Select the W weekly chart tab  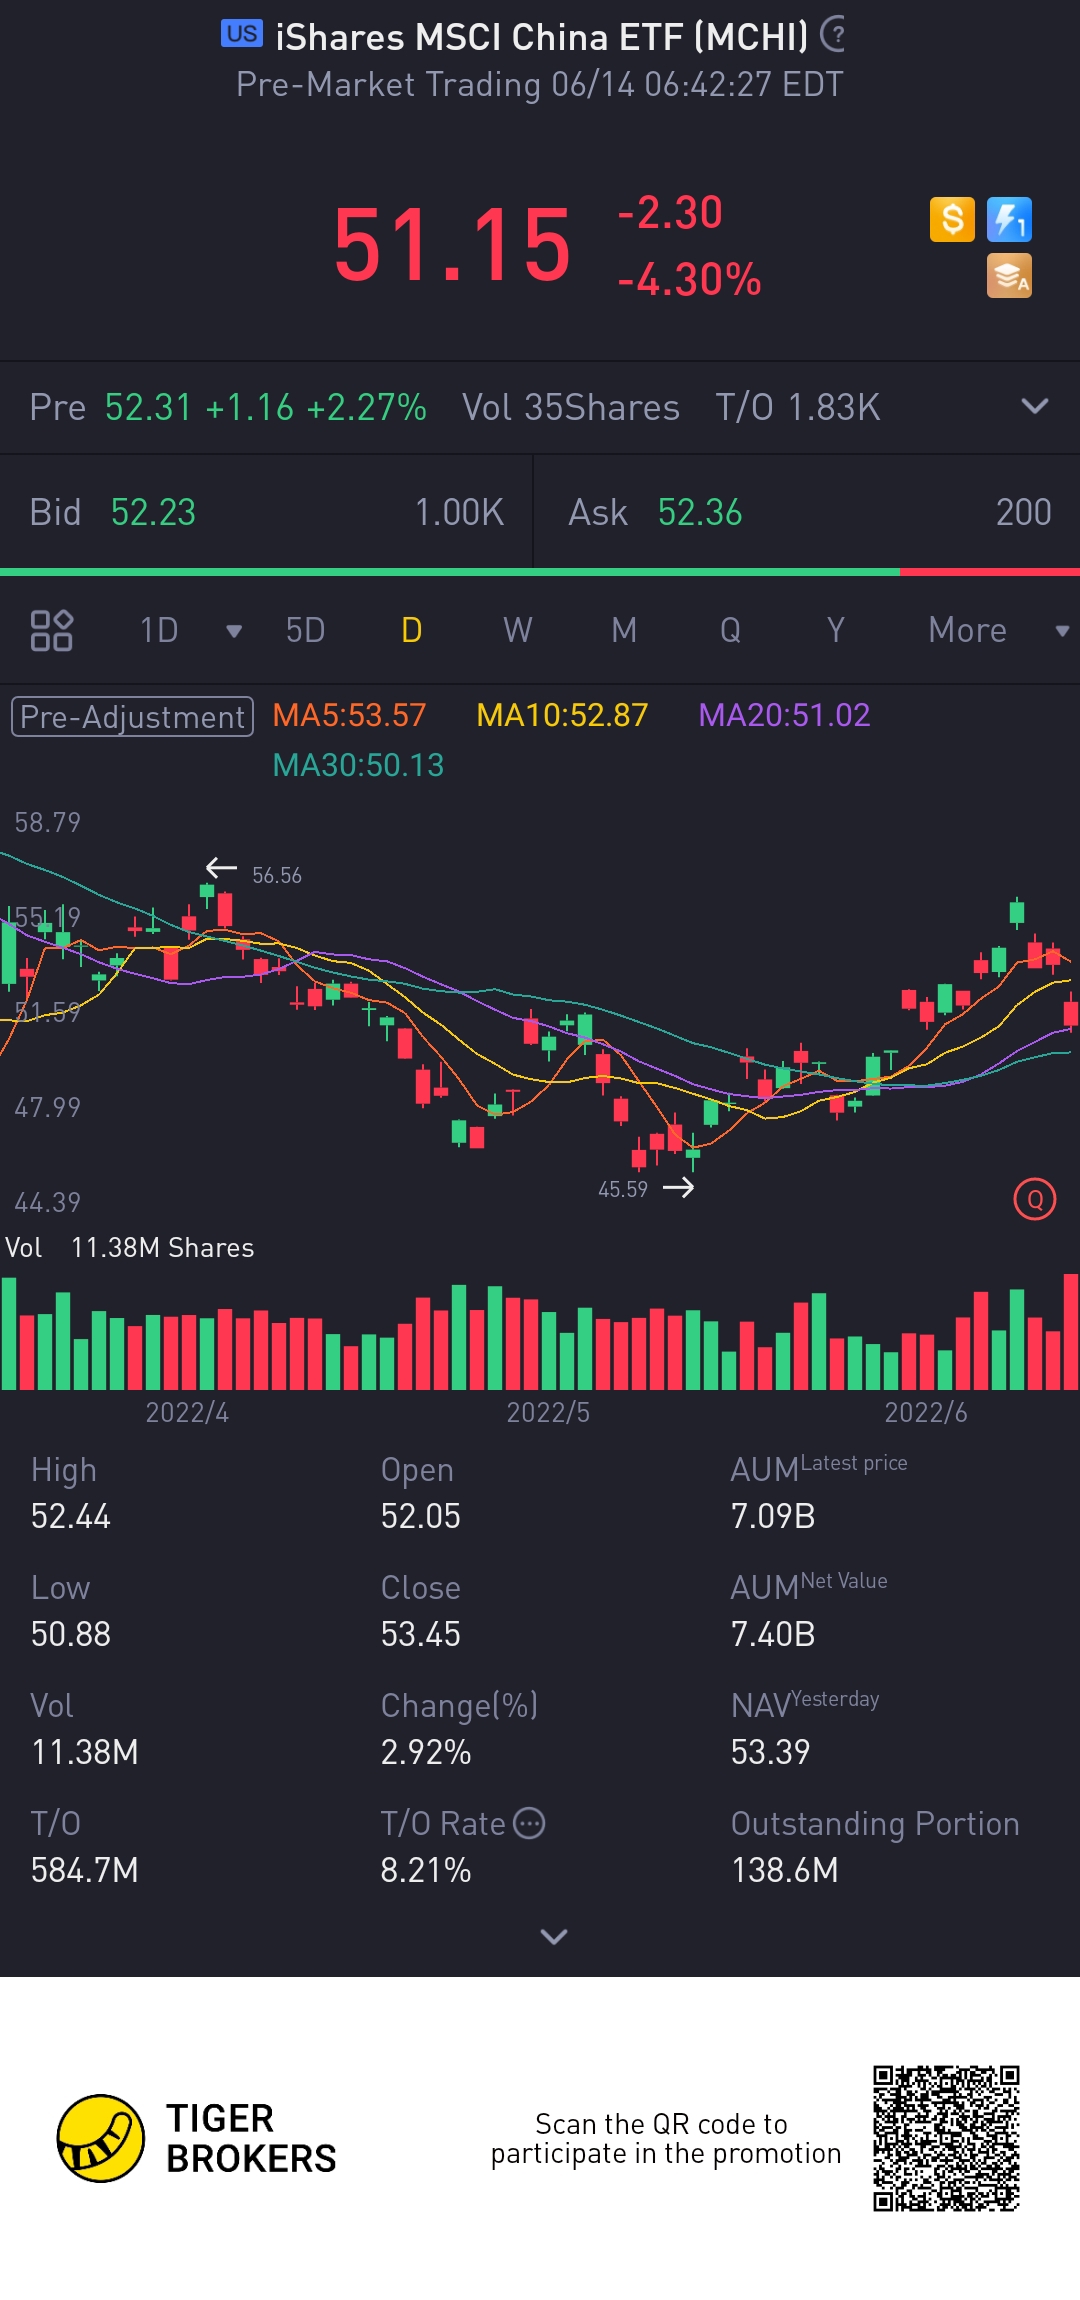pos(517,630)
